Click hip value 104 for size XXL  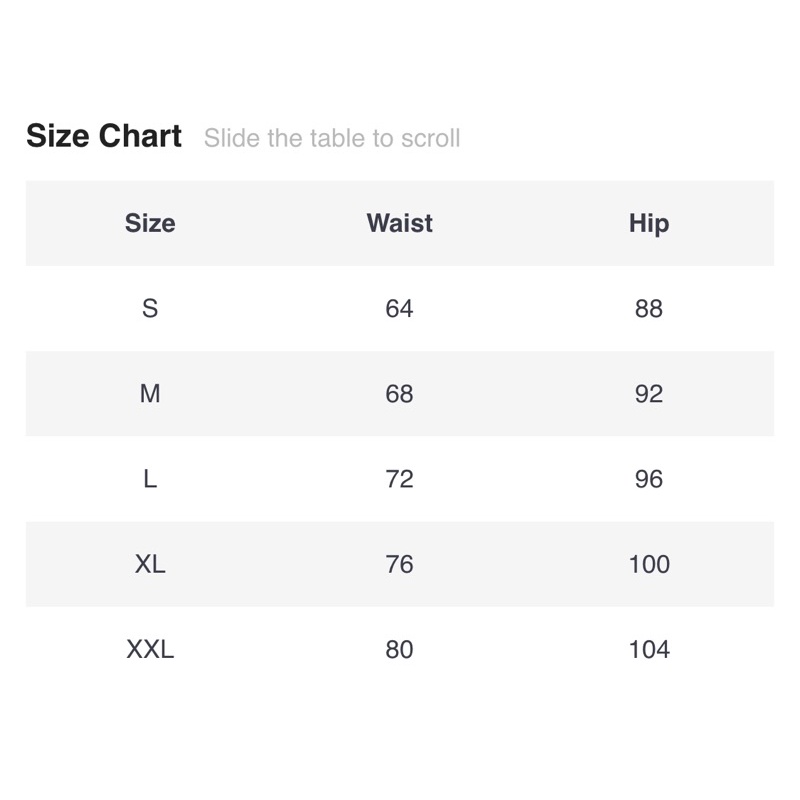click(649, 649)
